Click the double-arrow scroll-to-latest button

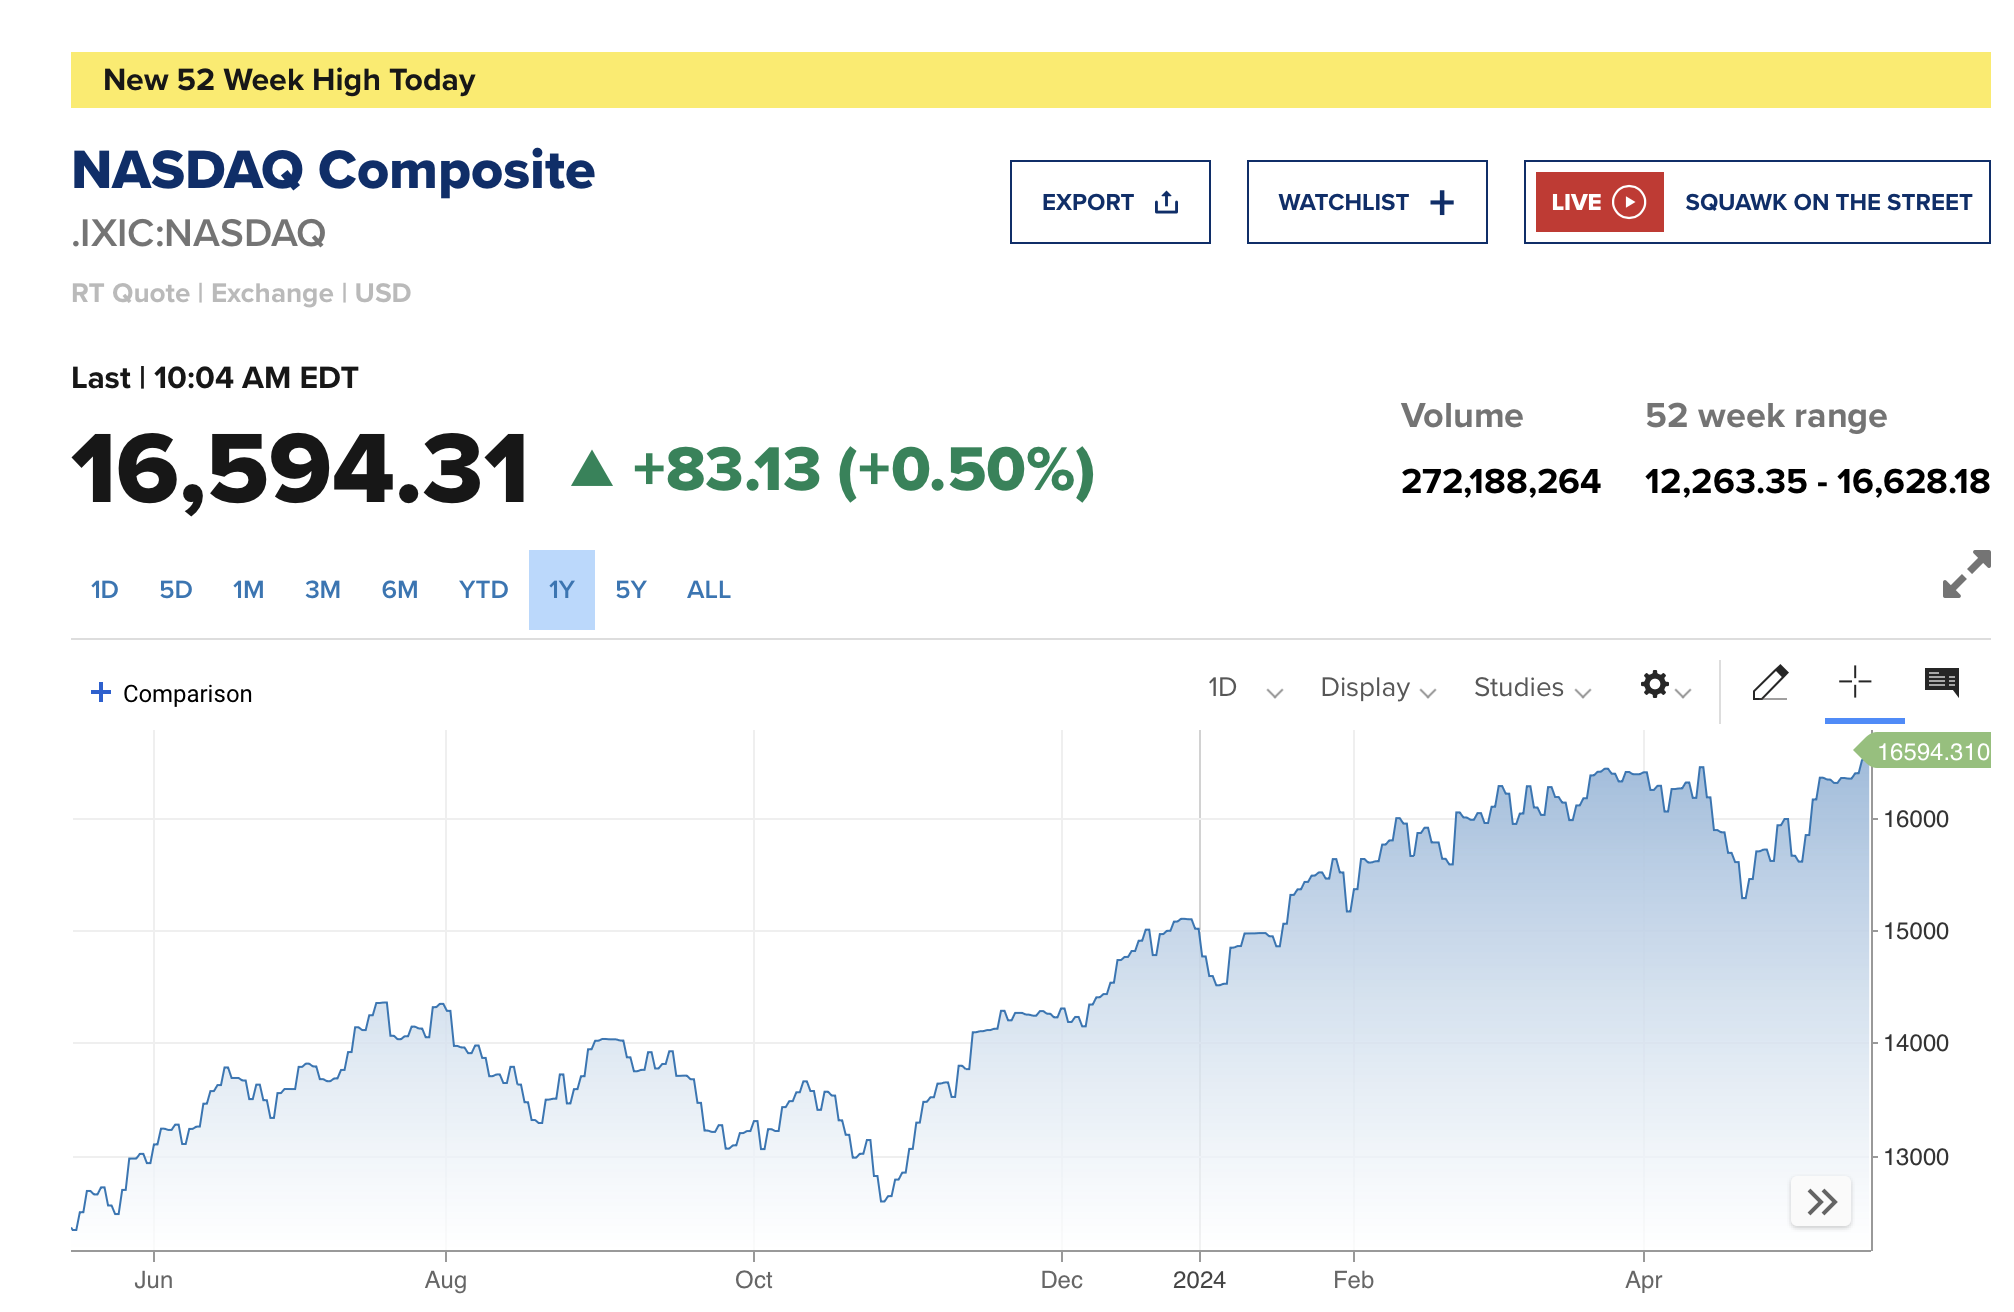[x=1821, y=1201]
